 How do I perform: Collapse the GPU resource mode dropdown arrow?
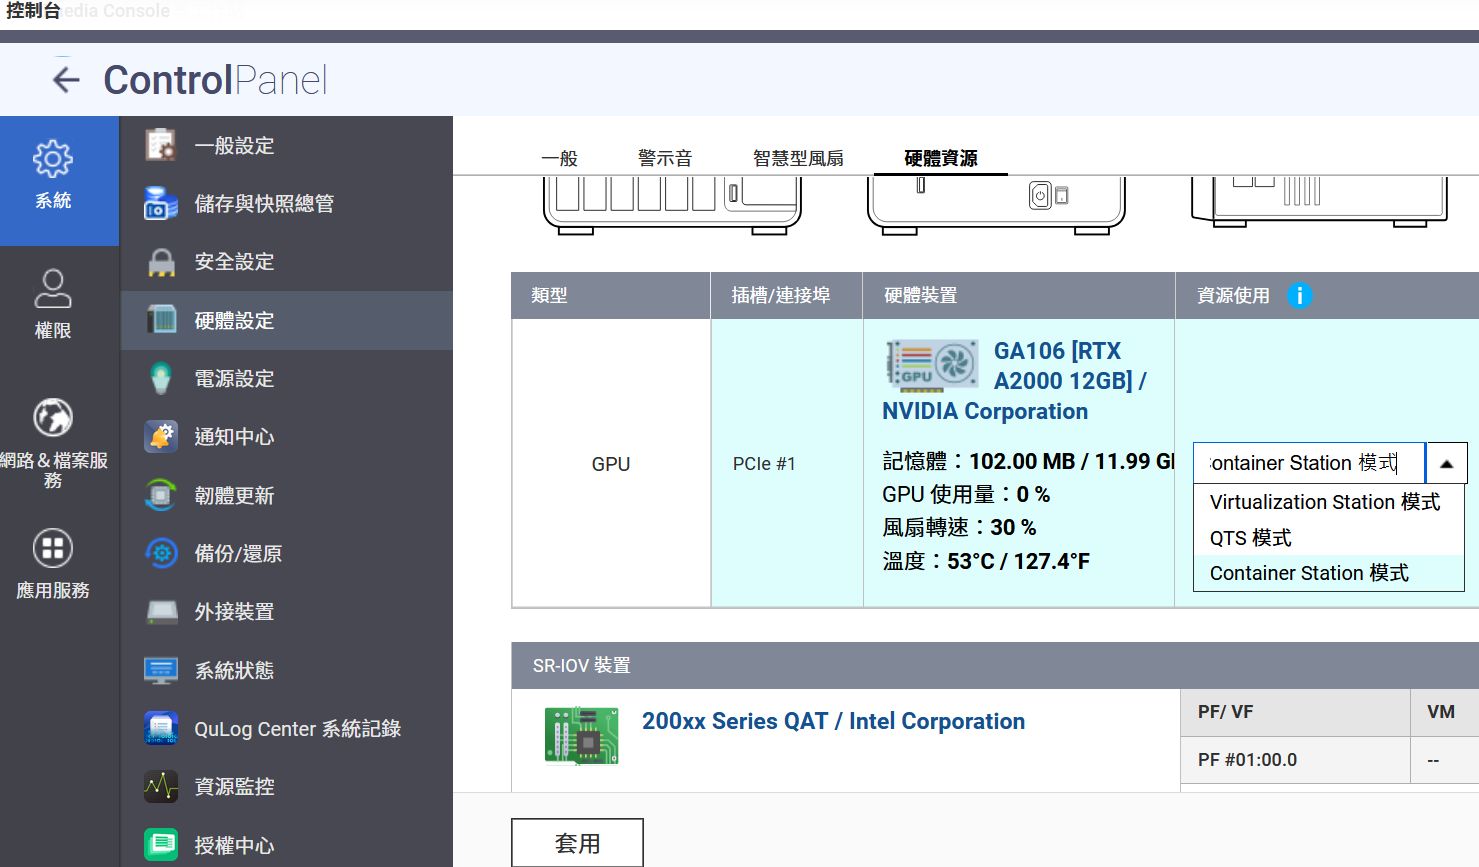pyautogui.click(x=1446, y=464)
